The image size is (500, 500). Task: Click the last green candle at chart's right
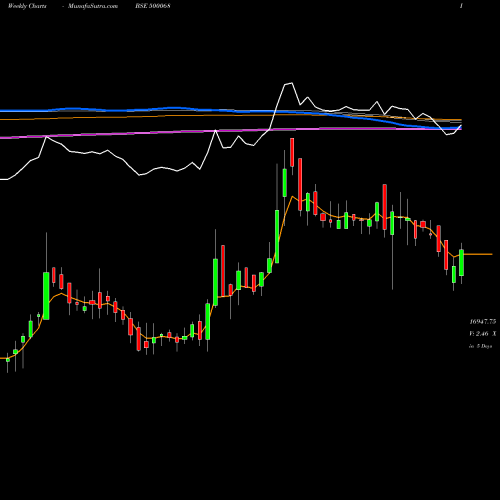(461, 263)
